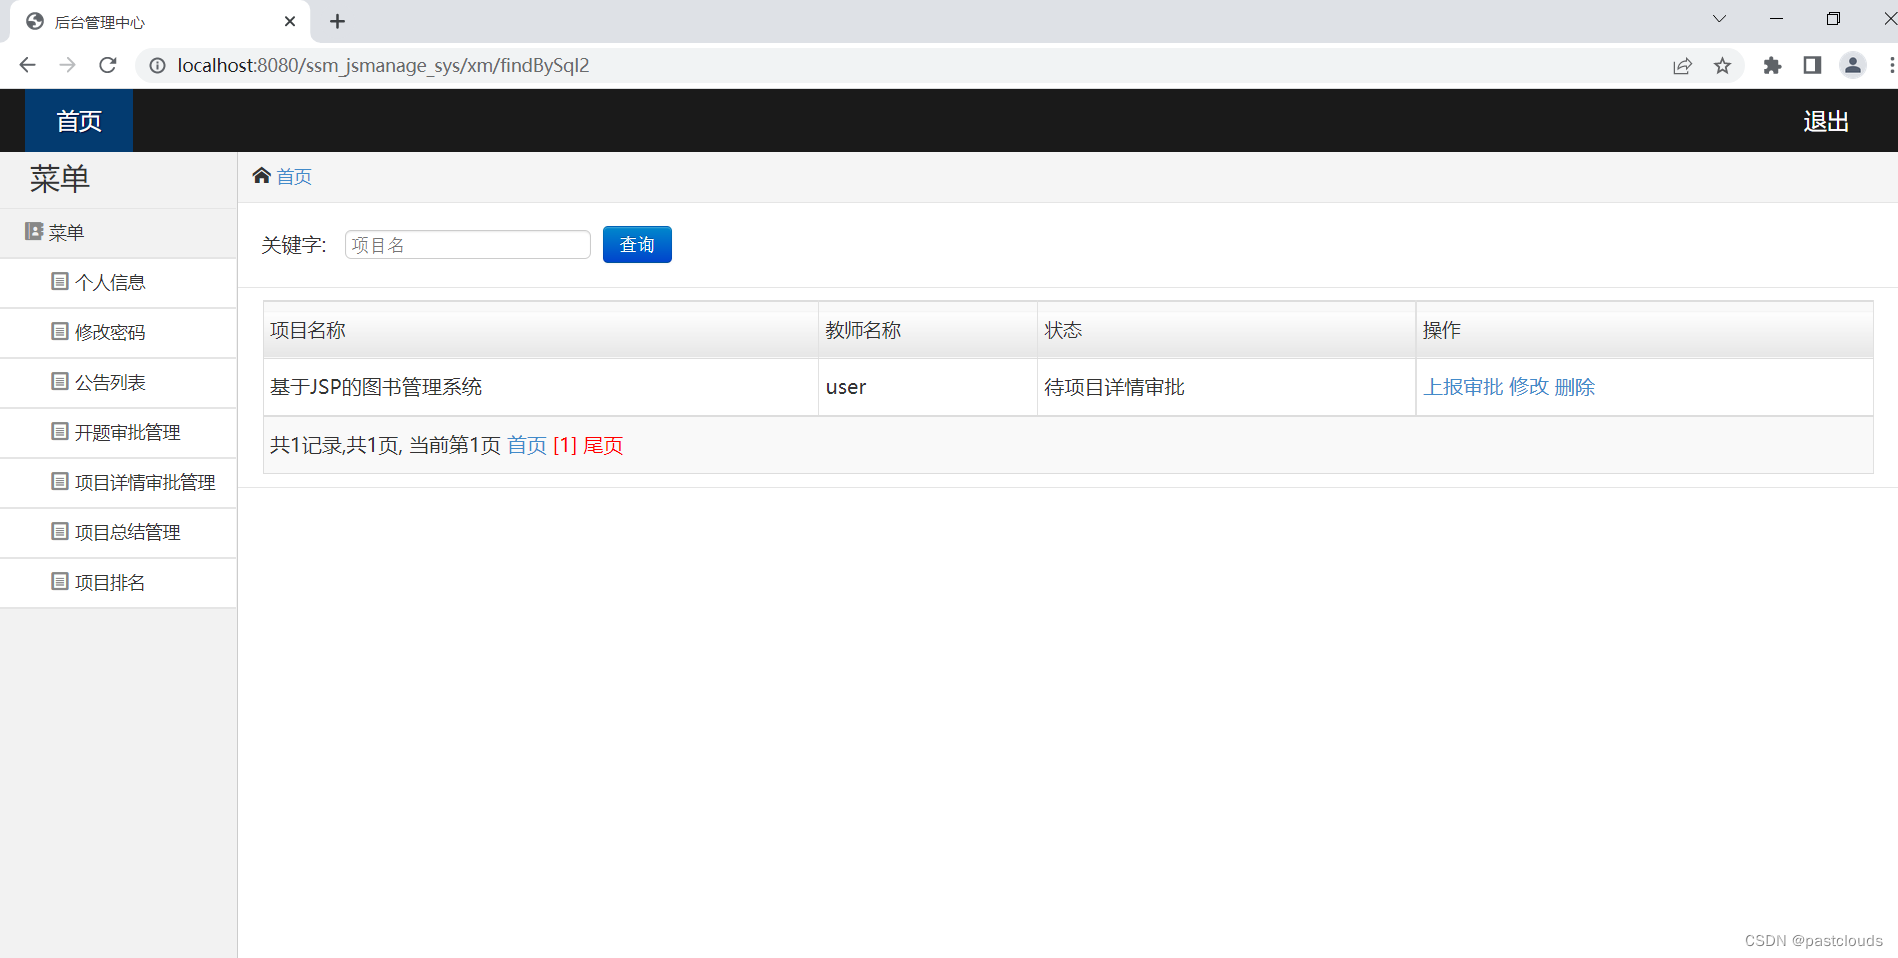
Task: Go to 尾页 in the pagination
Action: tap(603, 445)
